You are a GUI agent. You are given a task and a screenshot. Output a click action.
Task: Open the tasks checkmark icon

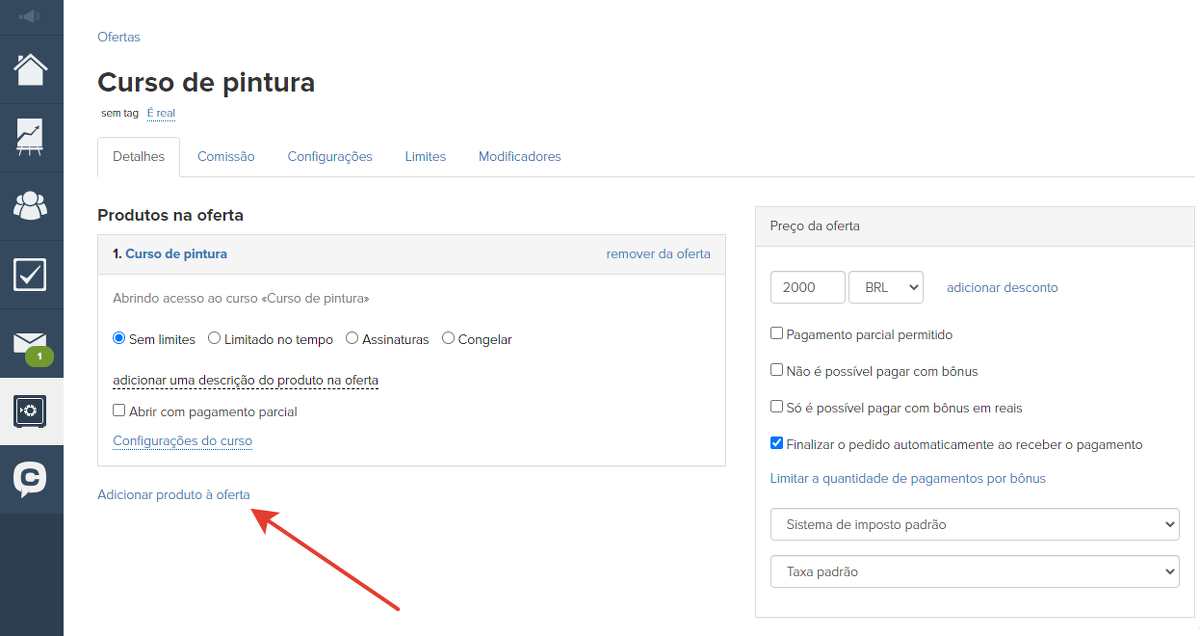(x=31, y=274)
